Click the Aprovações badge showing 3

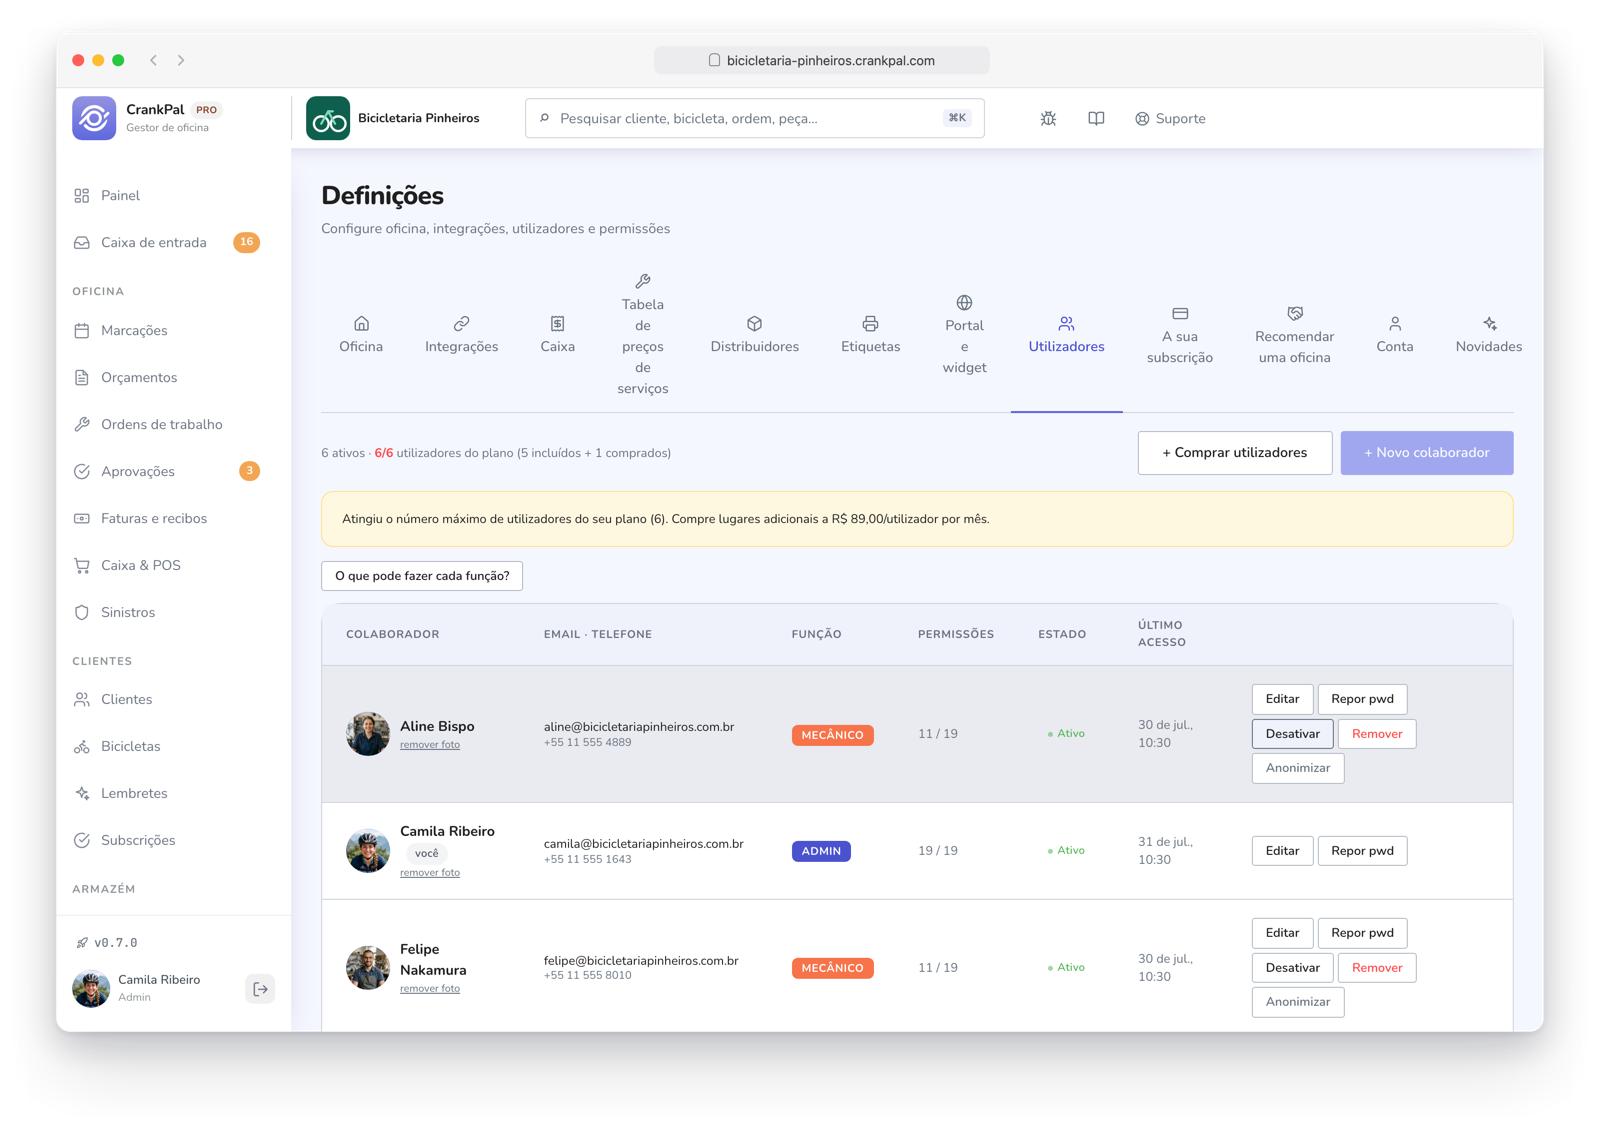point(249,471)
